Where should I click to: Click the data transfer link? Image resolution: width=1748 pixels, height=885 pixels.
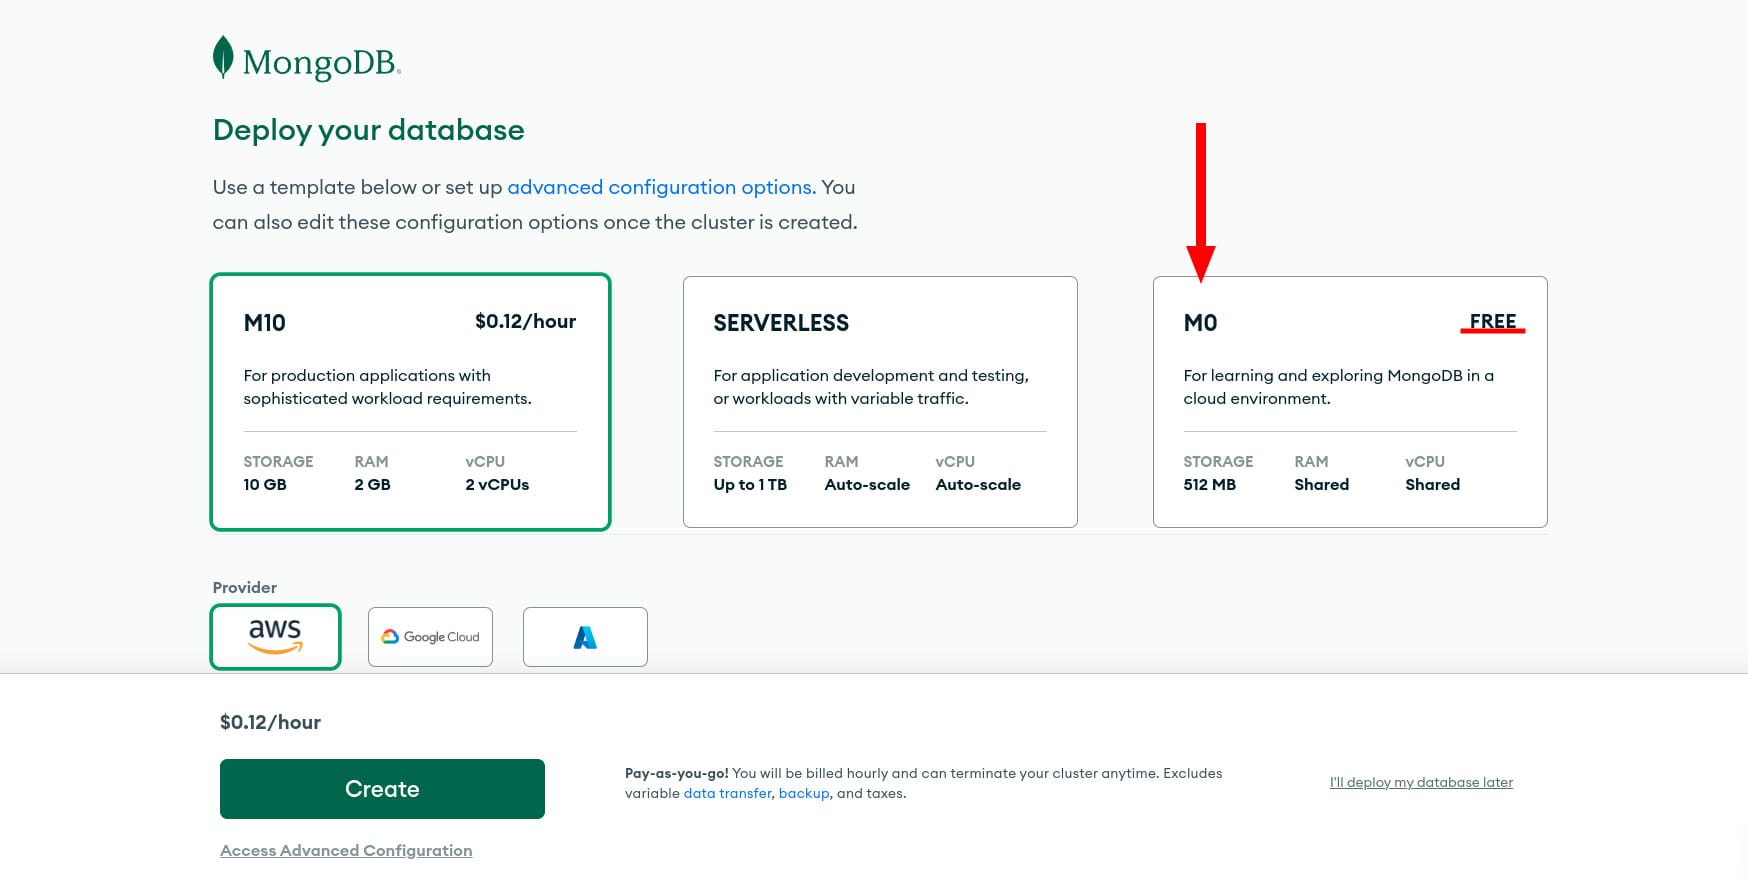pyautogui.click(x=727, y=793)
